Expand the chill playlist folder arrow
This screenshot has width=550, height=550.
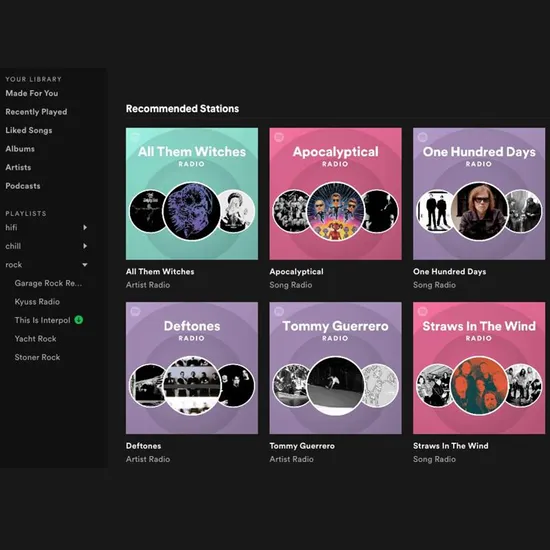point(85,246)
